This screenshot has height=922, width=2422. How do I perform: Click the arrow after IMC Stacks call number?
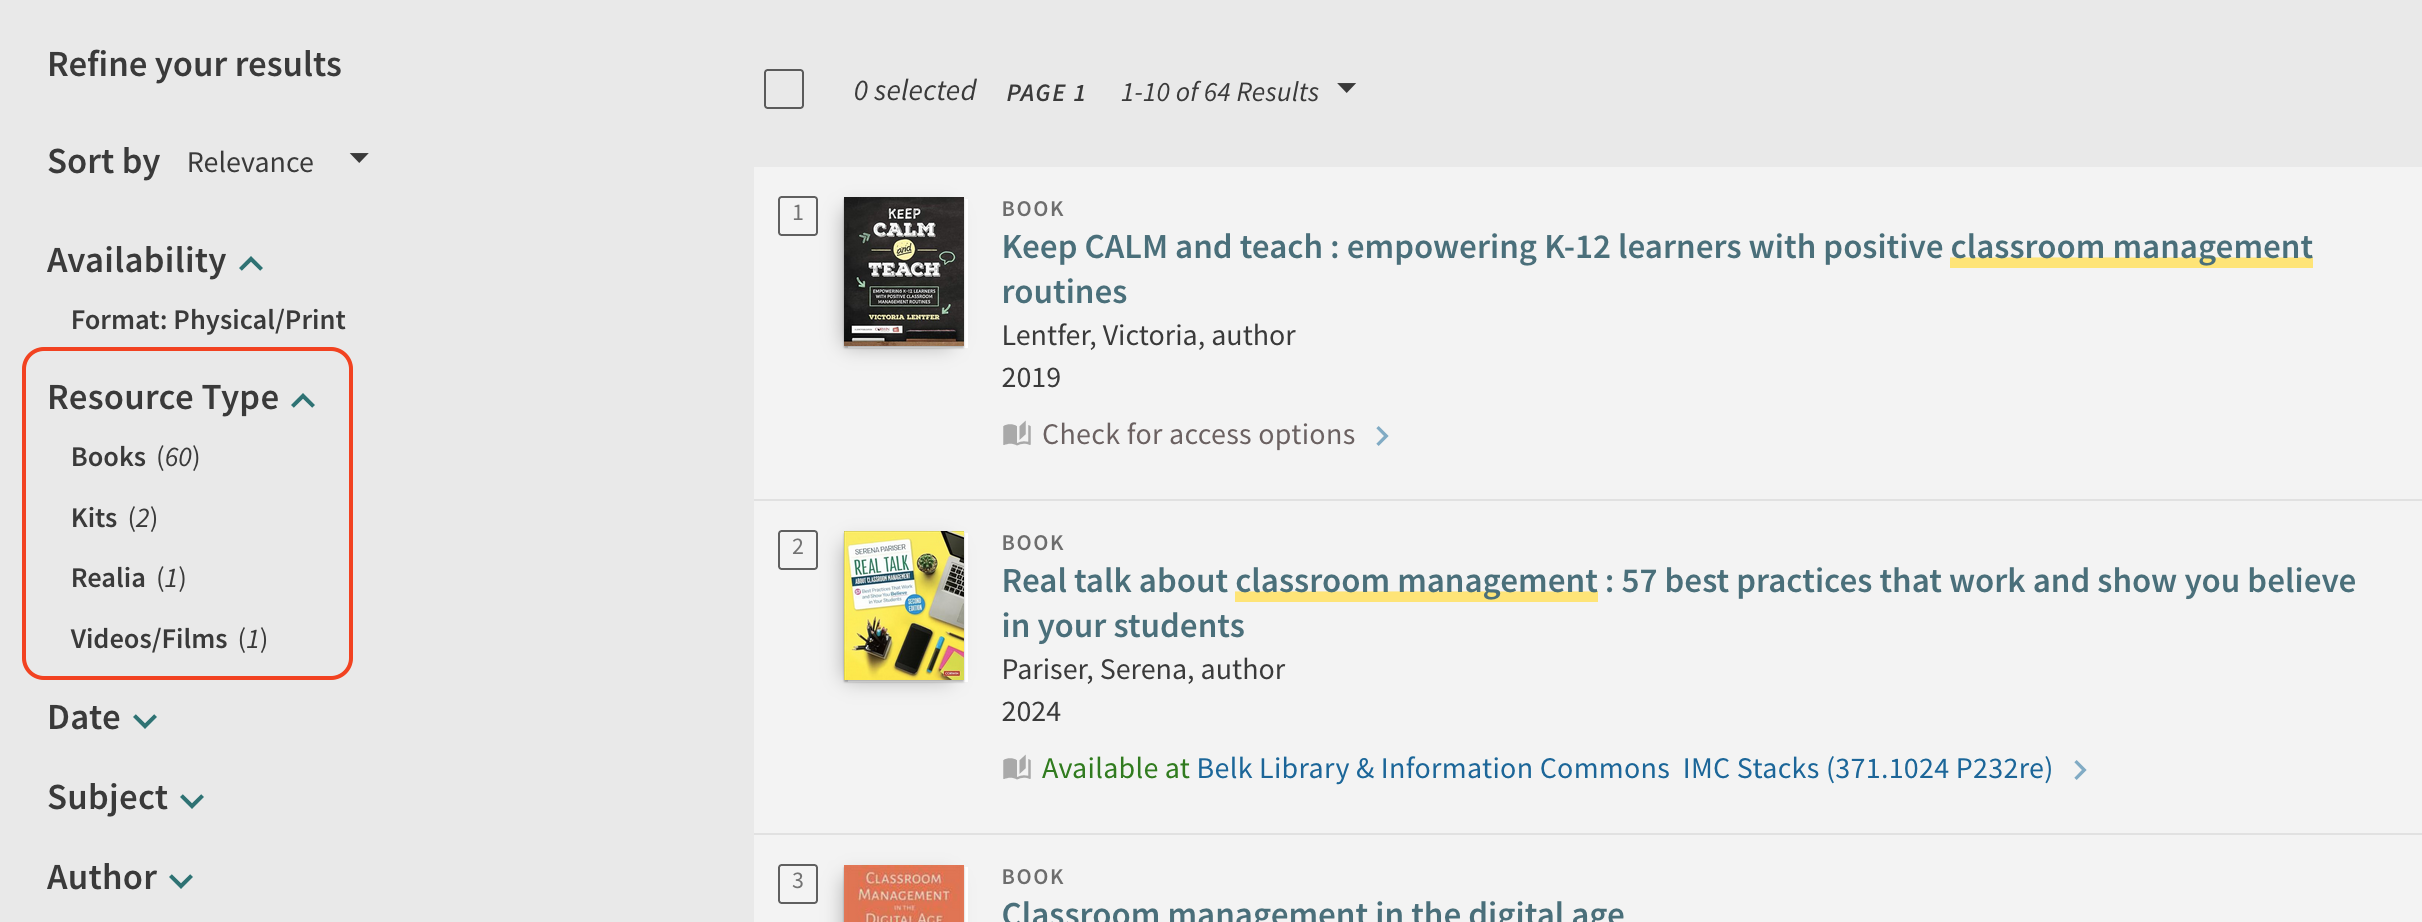click(x=2080, y=770)
